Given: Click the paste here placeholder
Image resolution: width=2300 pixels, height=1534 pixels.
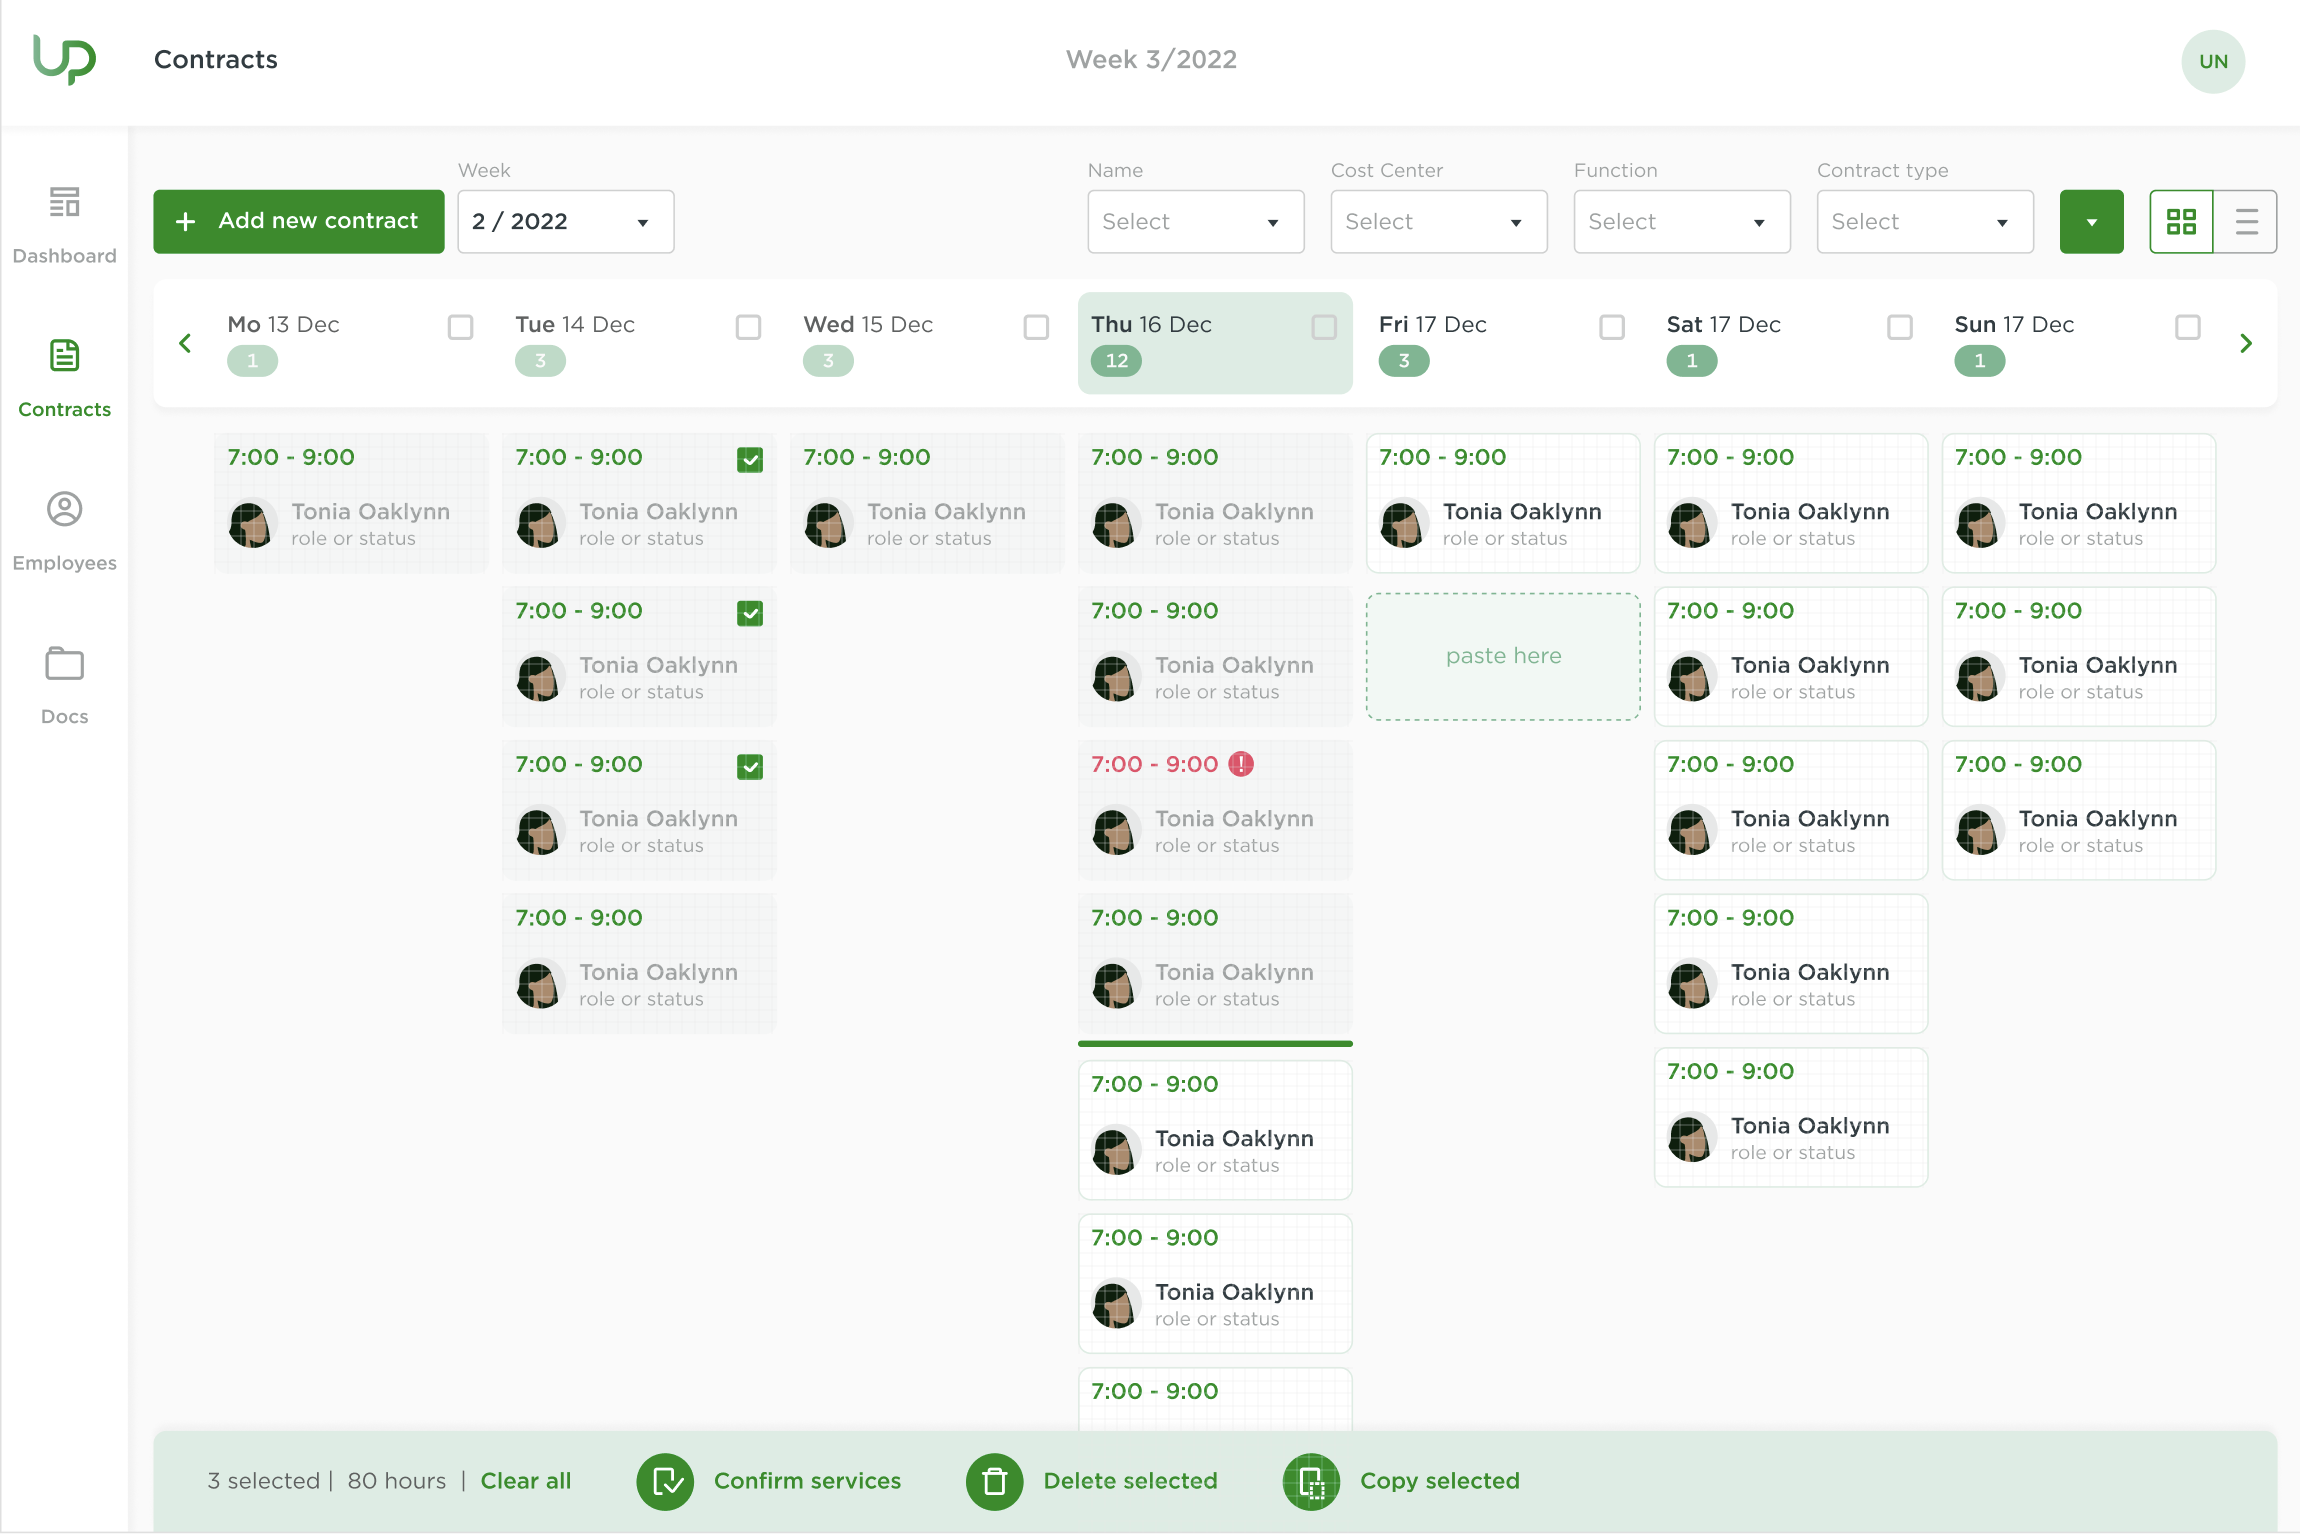Looking at the screenshot, I should click(x=1503, y=656).
